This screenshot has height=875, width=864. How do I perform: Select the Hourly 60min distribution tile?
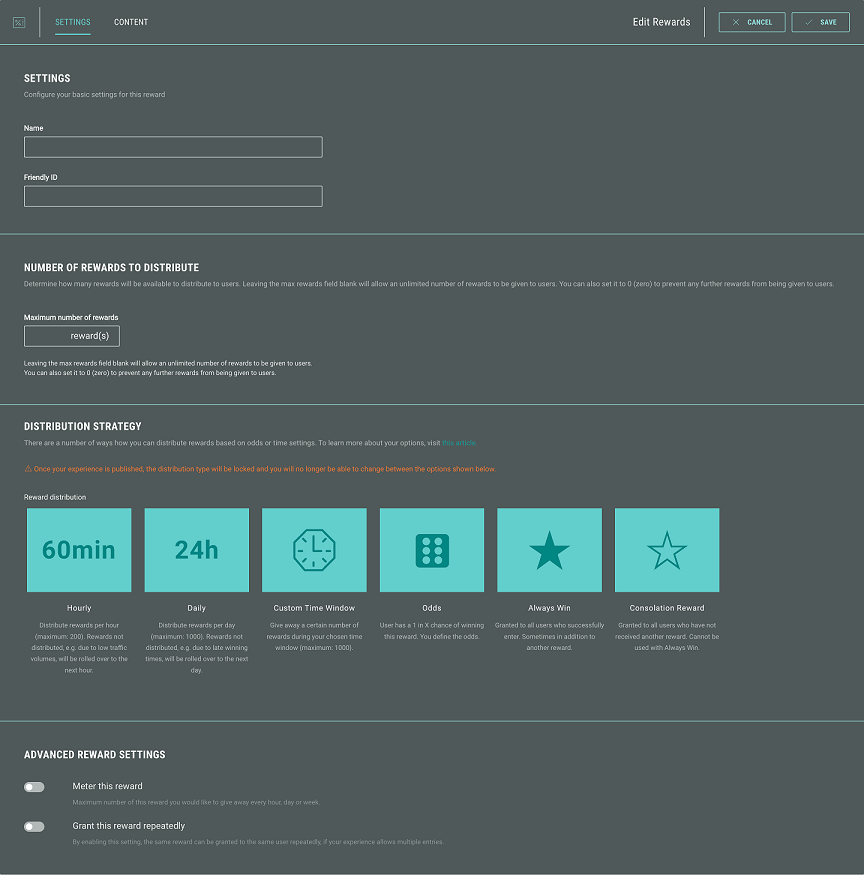tap(79, 550)
